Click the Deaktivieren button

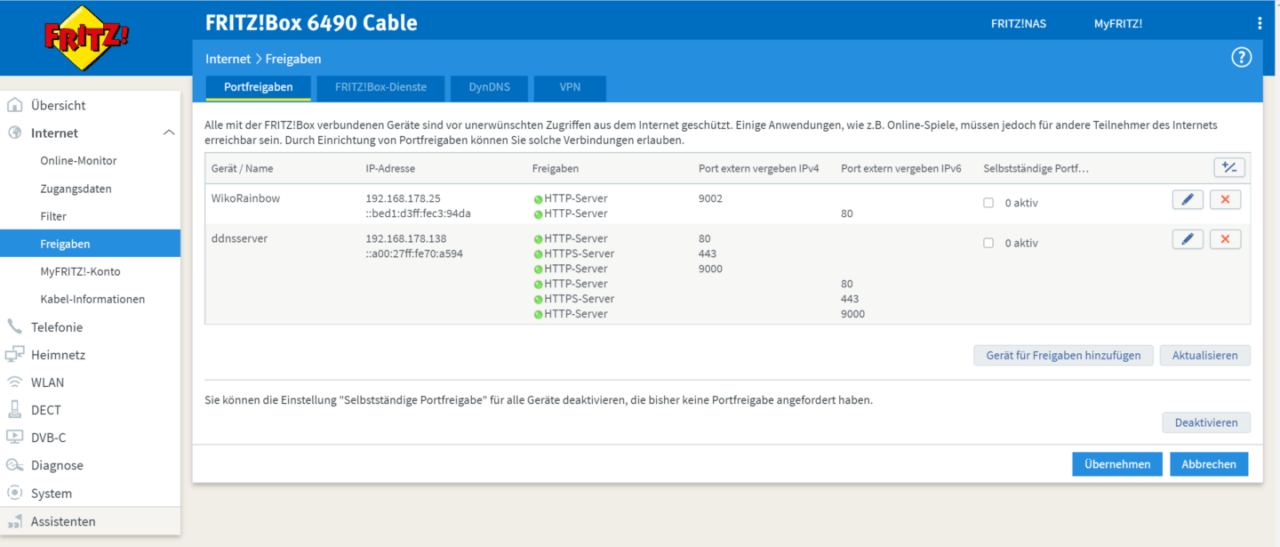coord(1206,423)
